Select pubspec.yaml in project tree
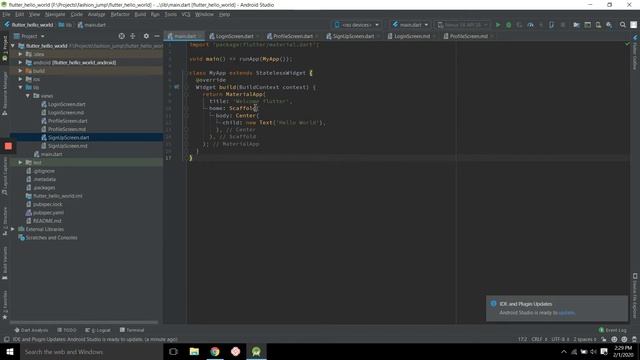Image resolution: width=640 pixels, height=360 pixels. 48,212
